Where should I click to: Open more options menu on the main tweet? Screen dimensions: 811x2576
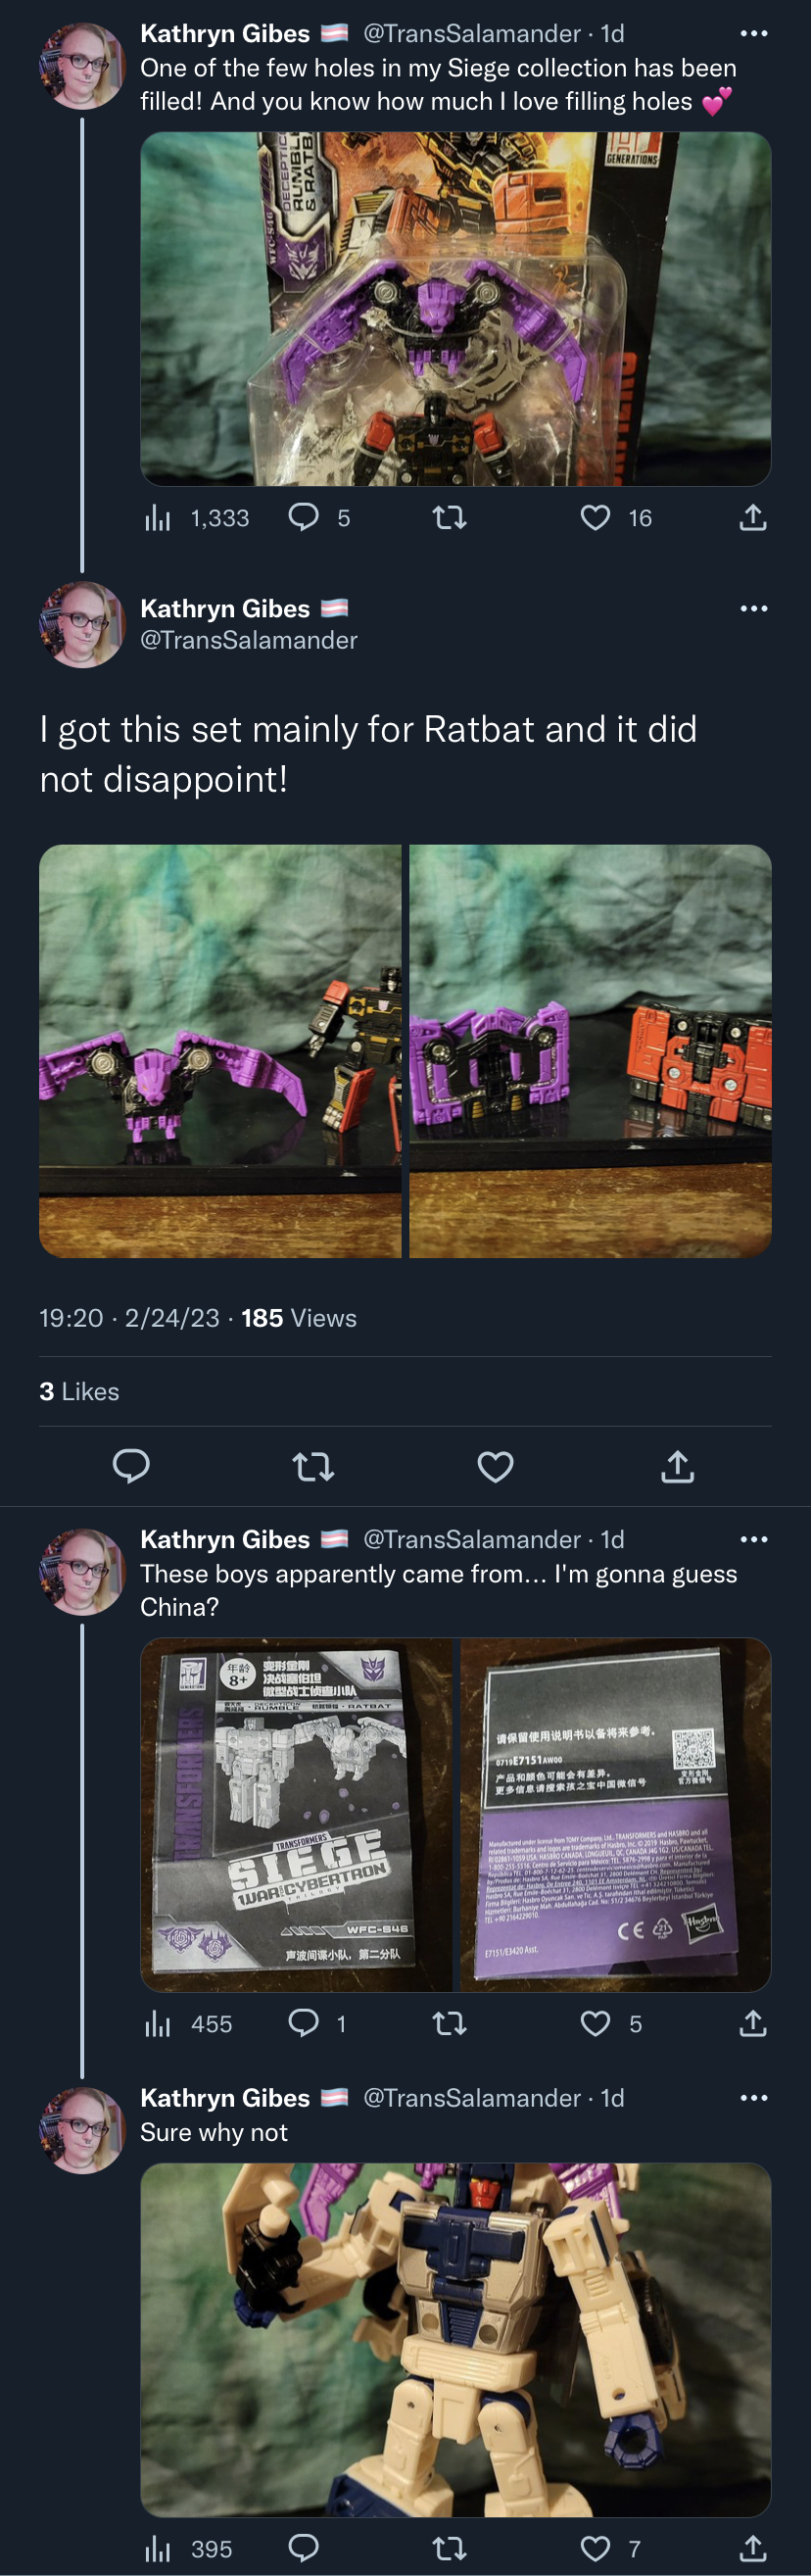753,608
